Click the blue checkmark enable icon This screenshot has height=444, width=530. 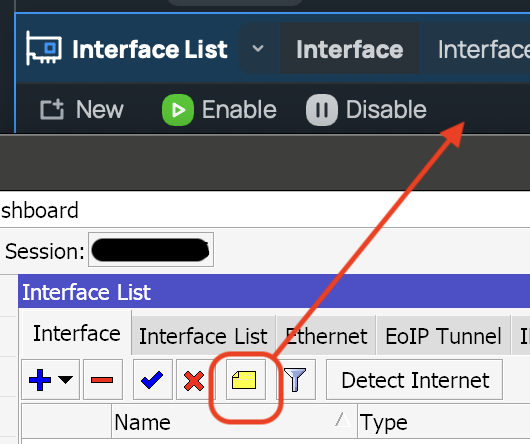point(152,380)
